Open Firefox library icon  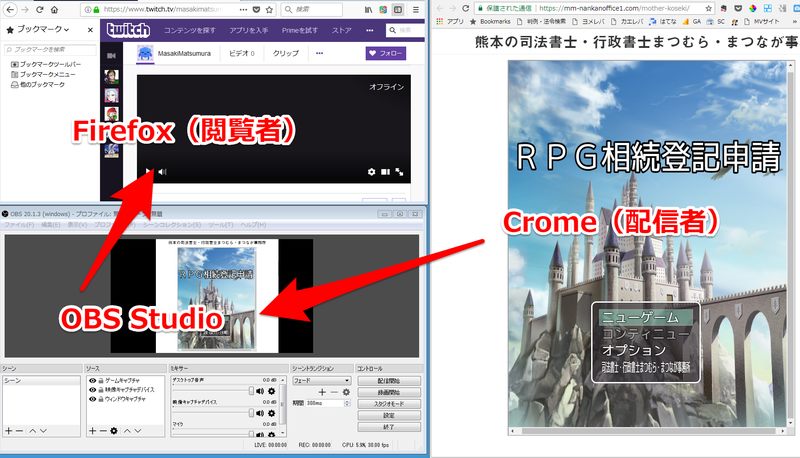tap(368, 10)
